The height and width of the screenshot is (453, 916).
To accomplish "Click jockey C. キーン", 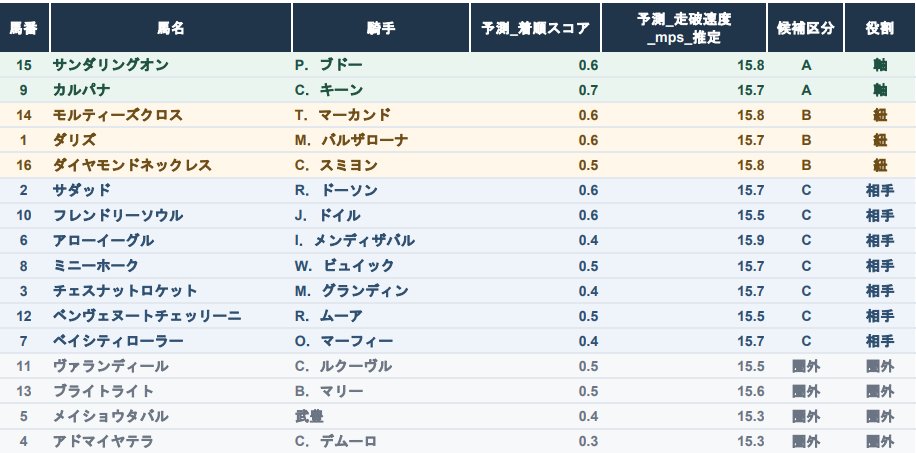I will click(329, 90).
